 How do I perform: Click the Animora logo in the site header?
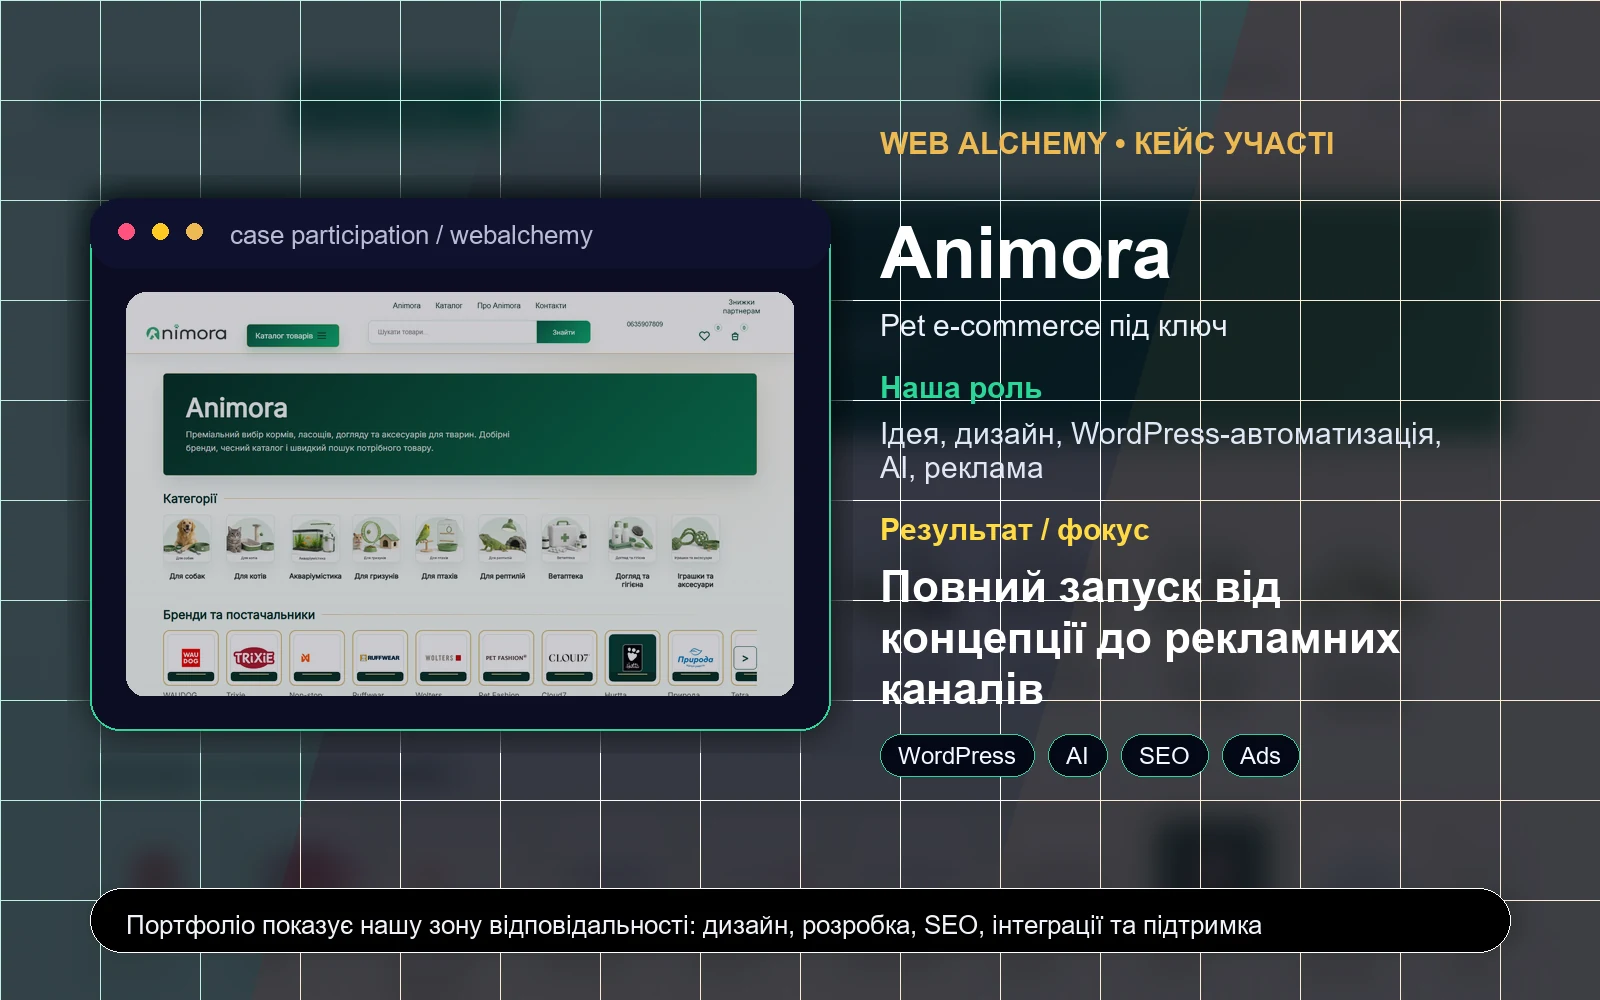186,333
